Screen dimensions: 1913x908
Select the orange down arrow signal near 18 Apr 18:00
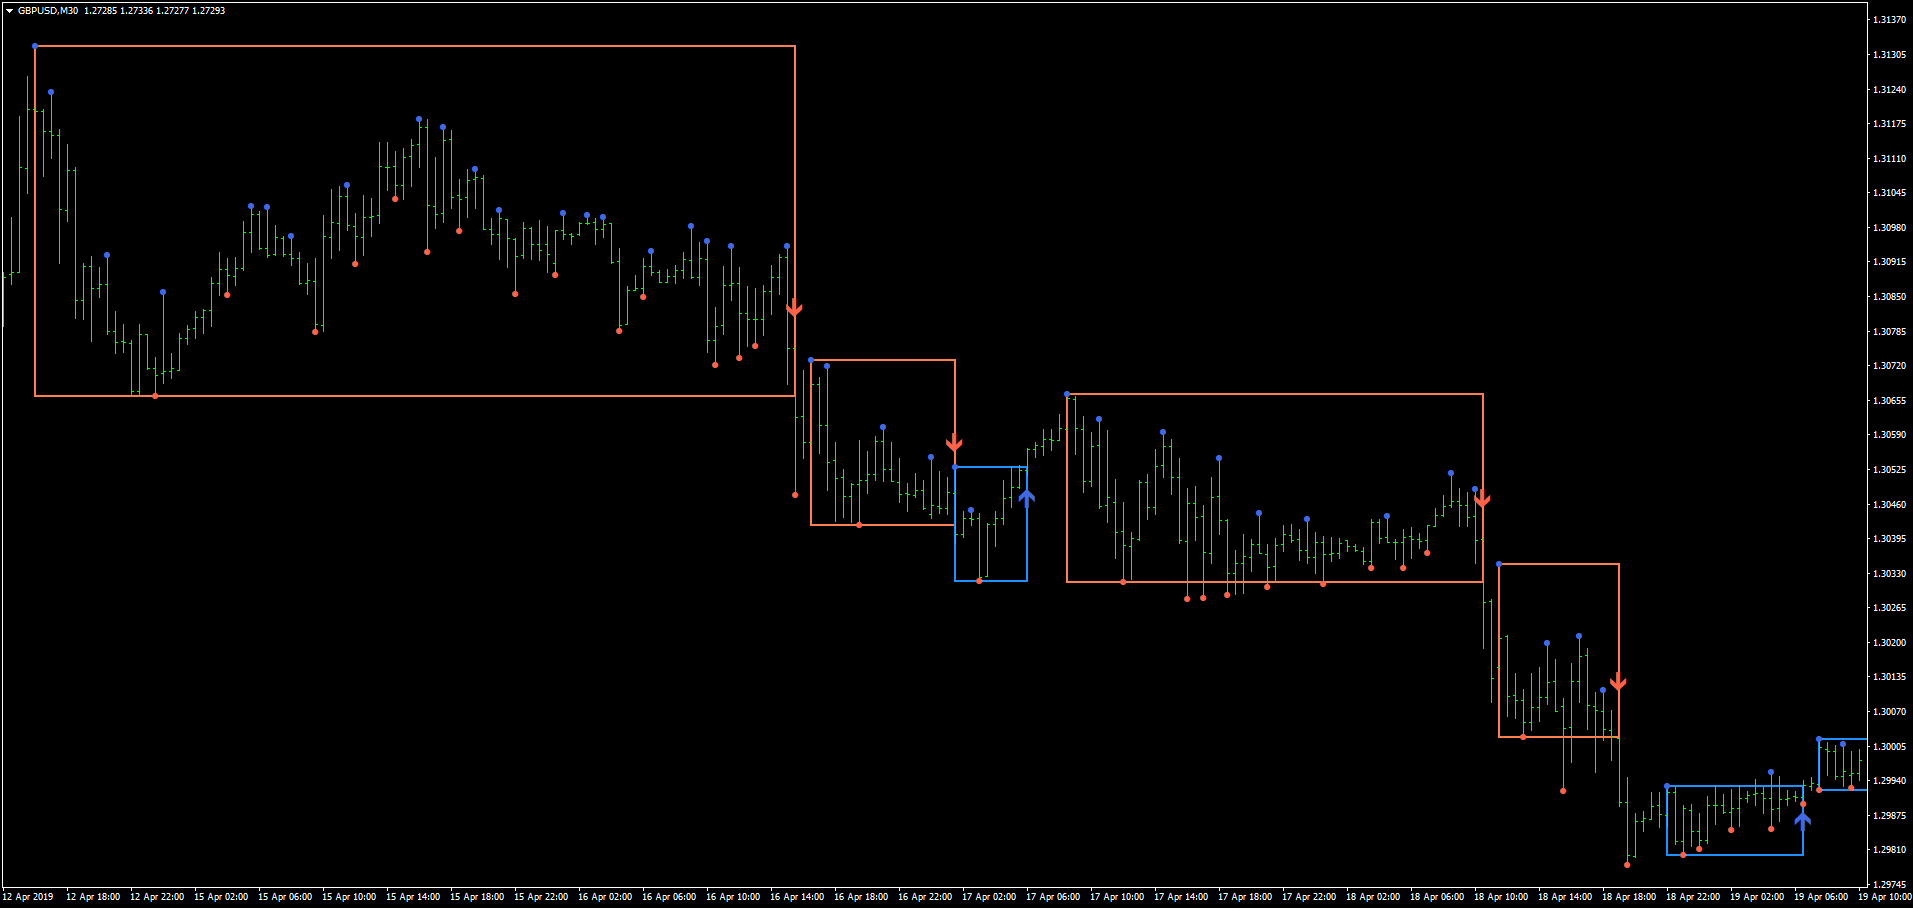[1618, 683]
